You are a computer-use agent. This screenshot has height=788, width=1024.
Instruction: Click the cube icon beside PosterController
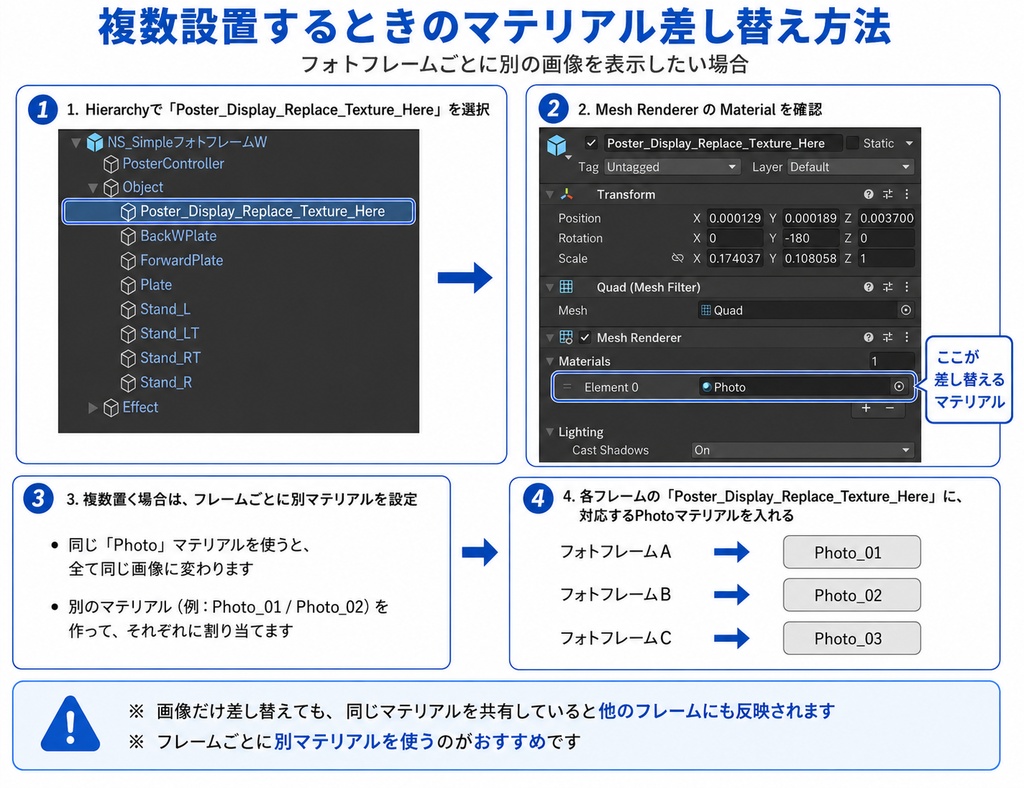pyautogui.click(x=111, y=165)
